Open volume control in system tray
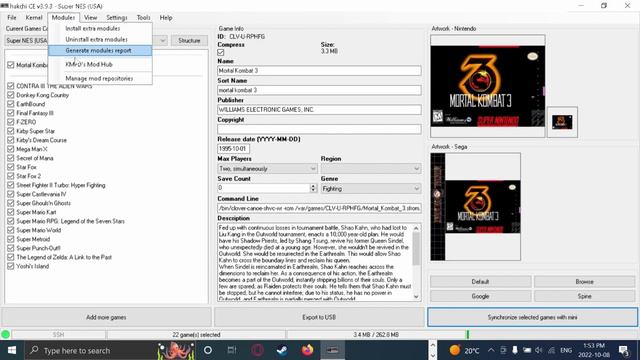This screenshot has width=640, height=360. [x=539, y=350]
